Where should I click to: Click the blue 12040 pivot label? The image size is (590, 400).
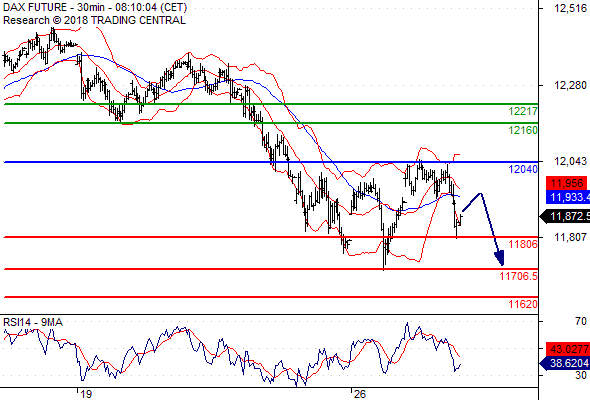[x=523, y=169]
